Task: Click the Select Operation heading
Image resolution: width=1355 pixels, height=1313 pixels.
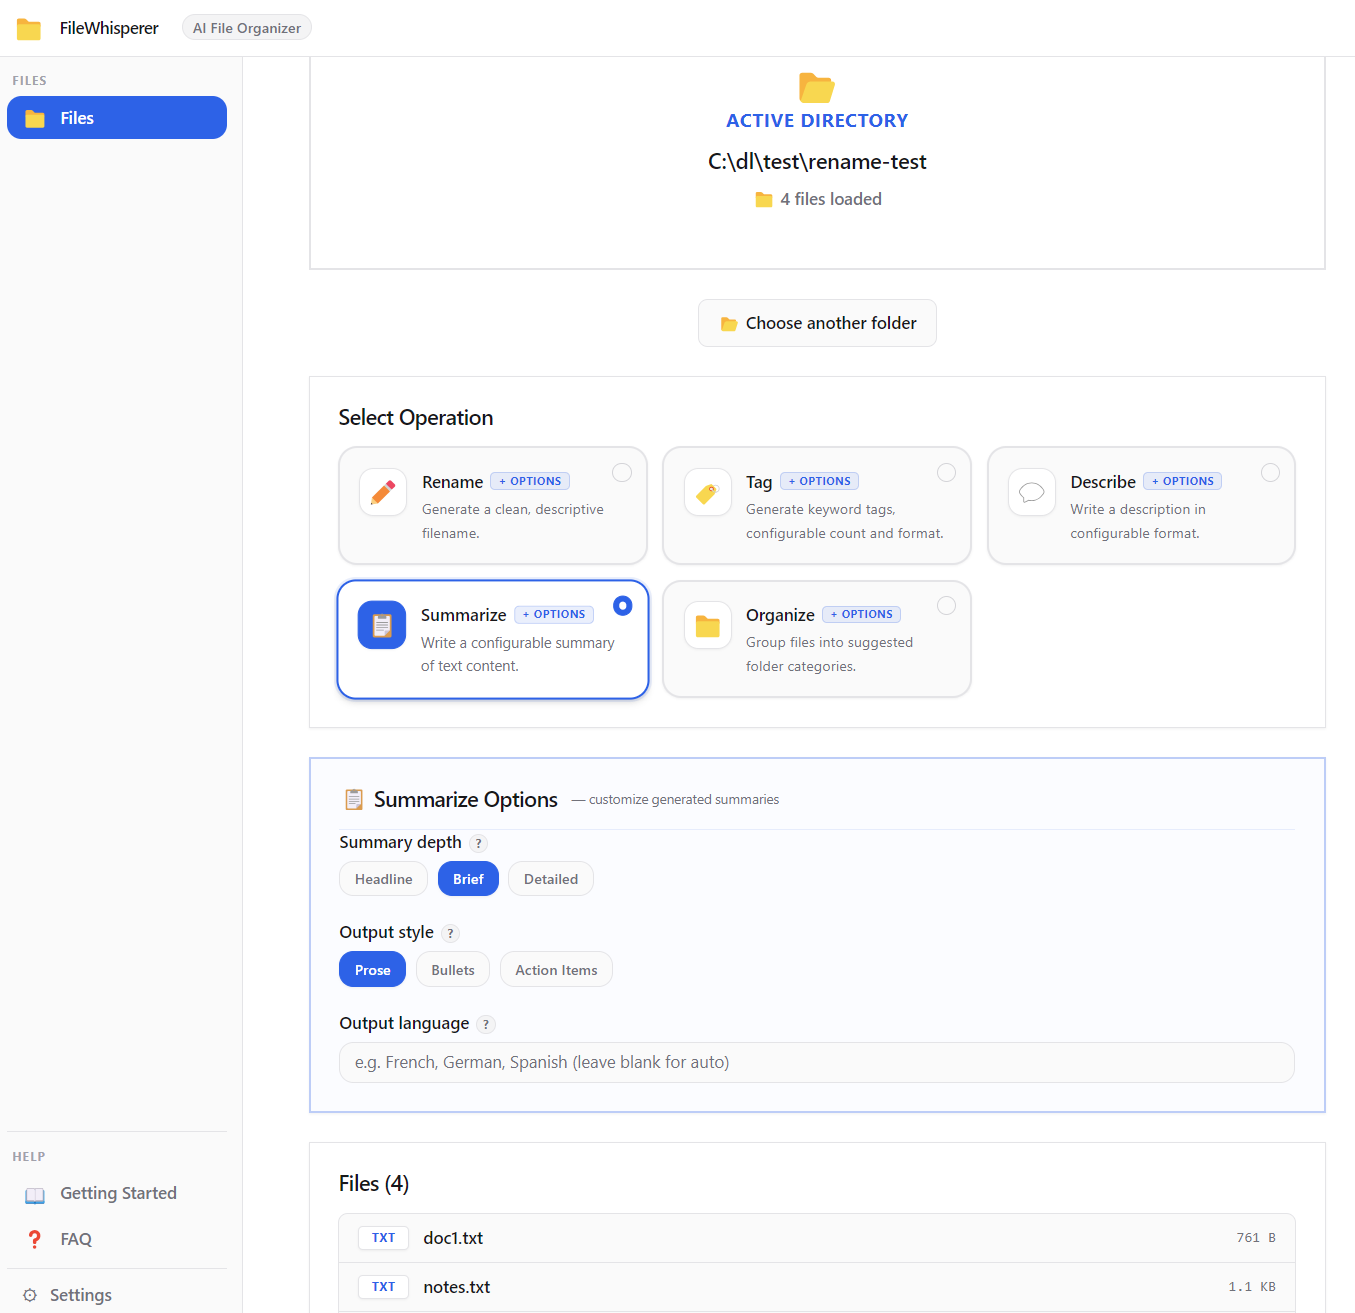Action: pos(416,418)
